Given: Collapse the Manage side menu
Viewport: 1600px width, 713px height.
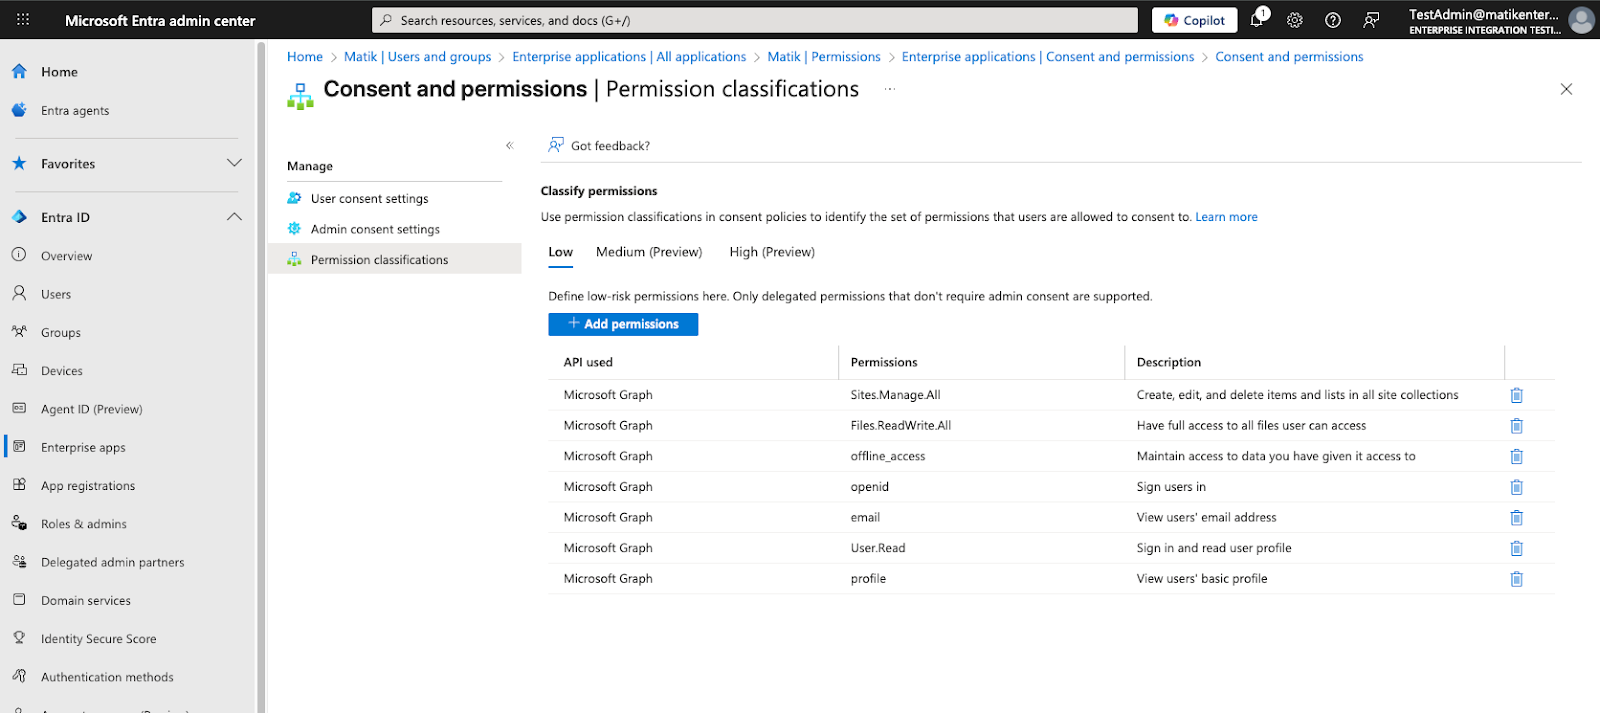Looking at the screenshot, I should tap(509, 146).
